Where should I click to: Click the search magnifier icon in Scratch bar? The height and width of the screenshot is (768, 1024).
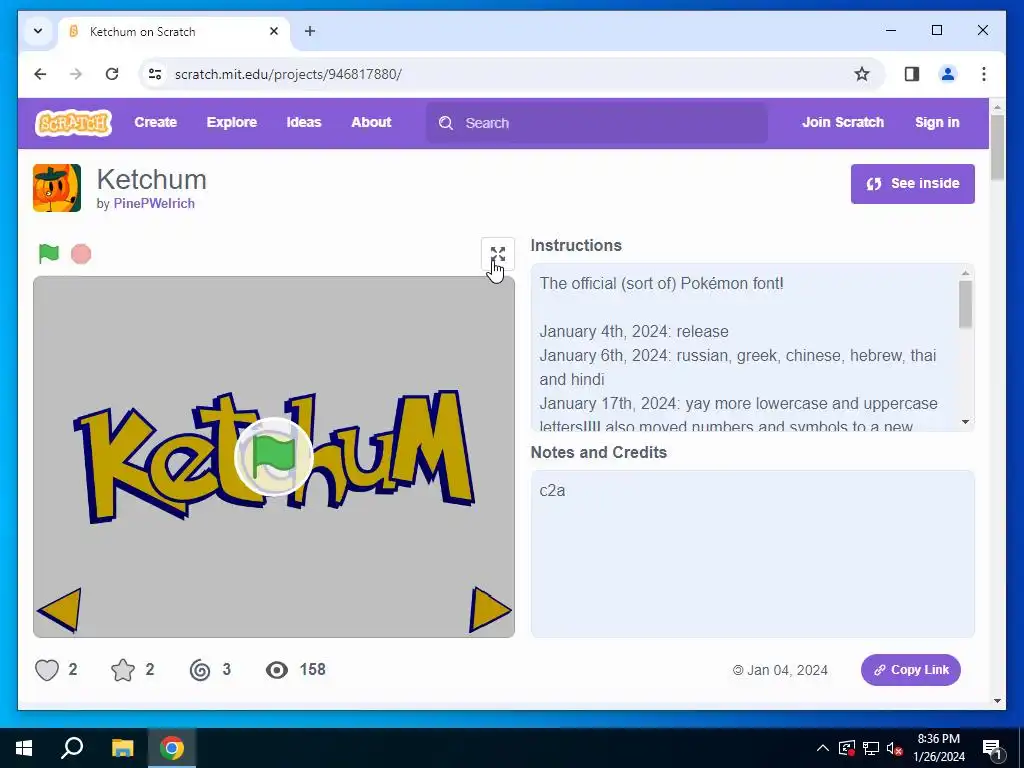point(446,123)
